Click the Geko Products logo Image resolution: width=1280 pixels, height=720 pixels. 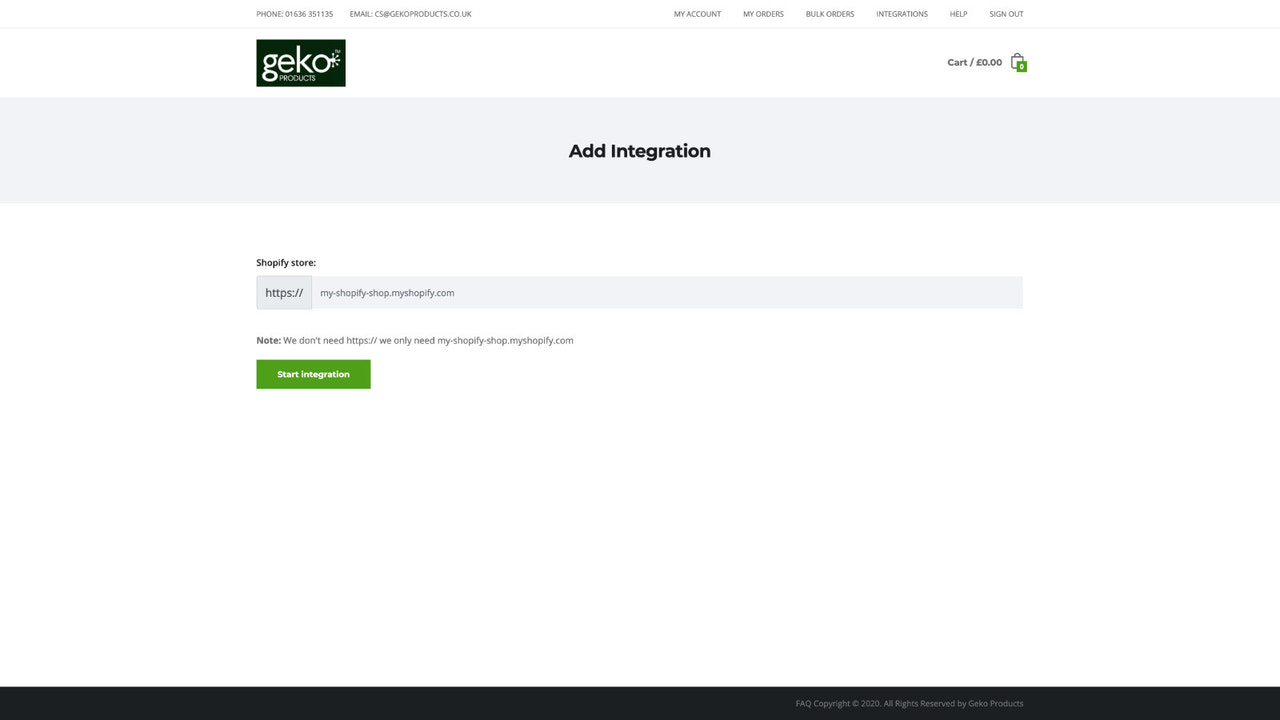point(300,62)
